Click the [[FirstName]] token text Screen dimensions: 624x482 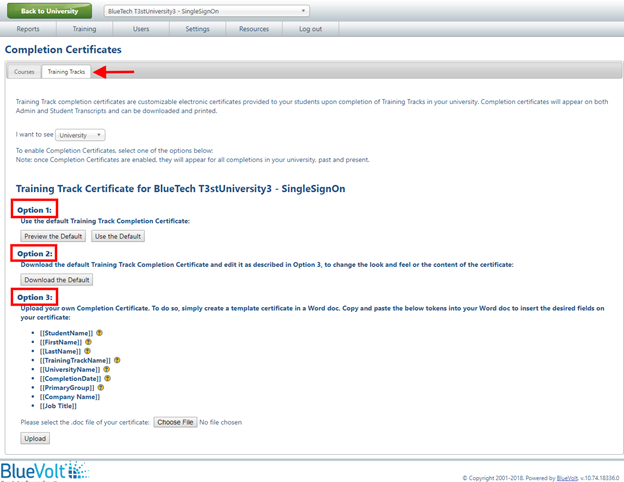tap(61, 342)
